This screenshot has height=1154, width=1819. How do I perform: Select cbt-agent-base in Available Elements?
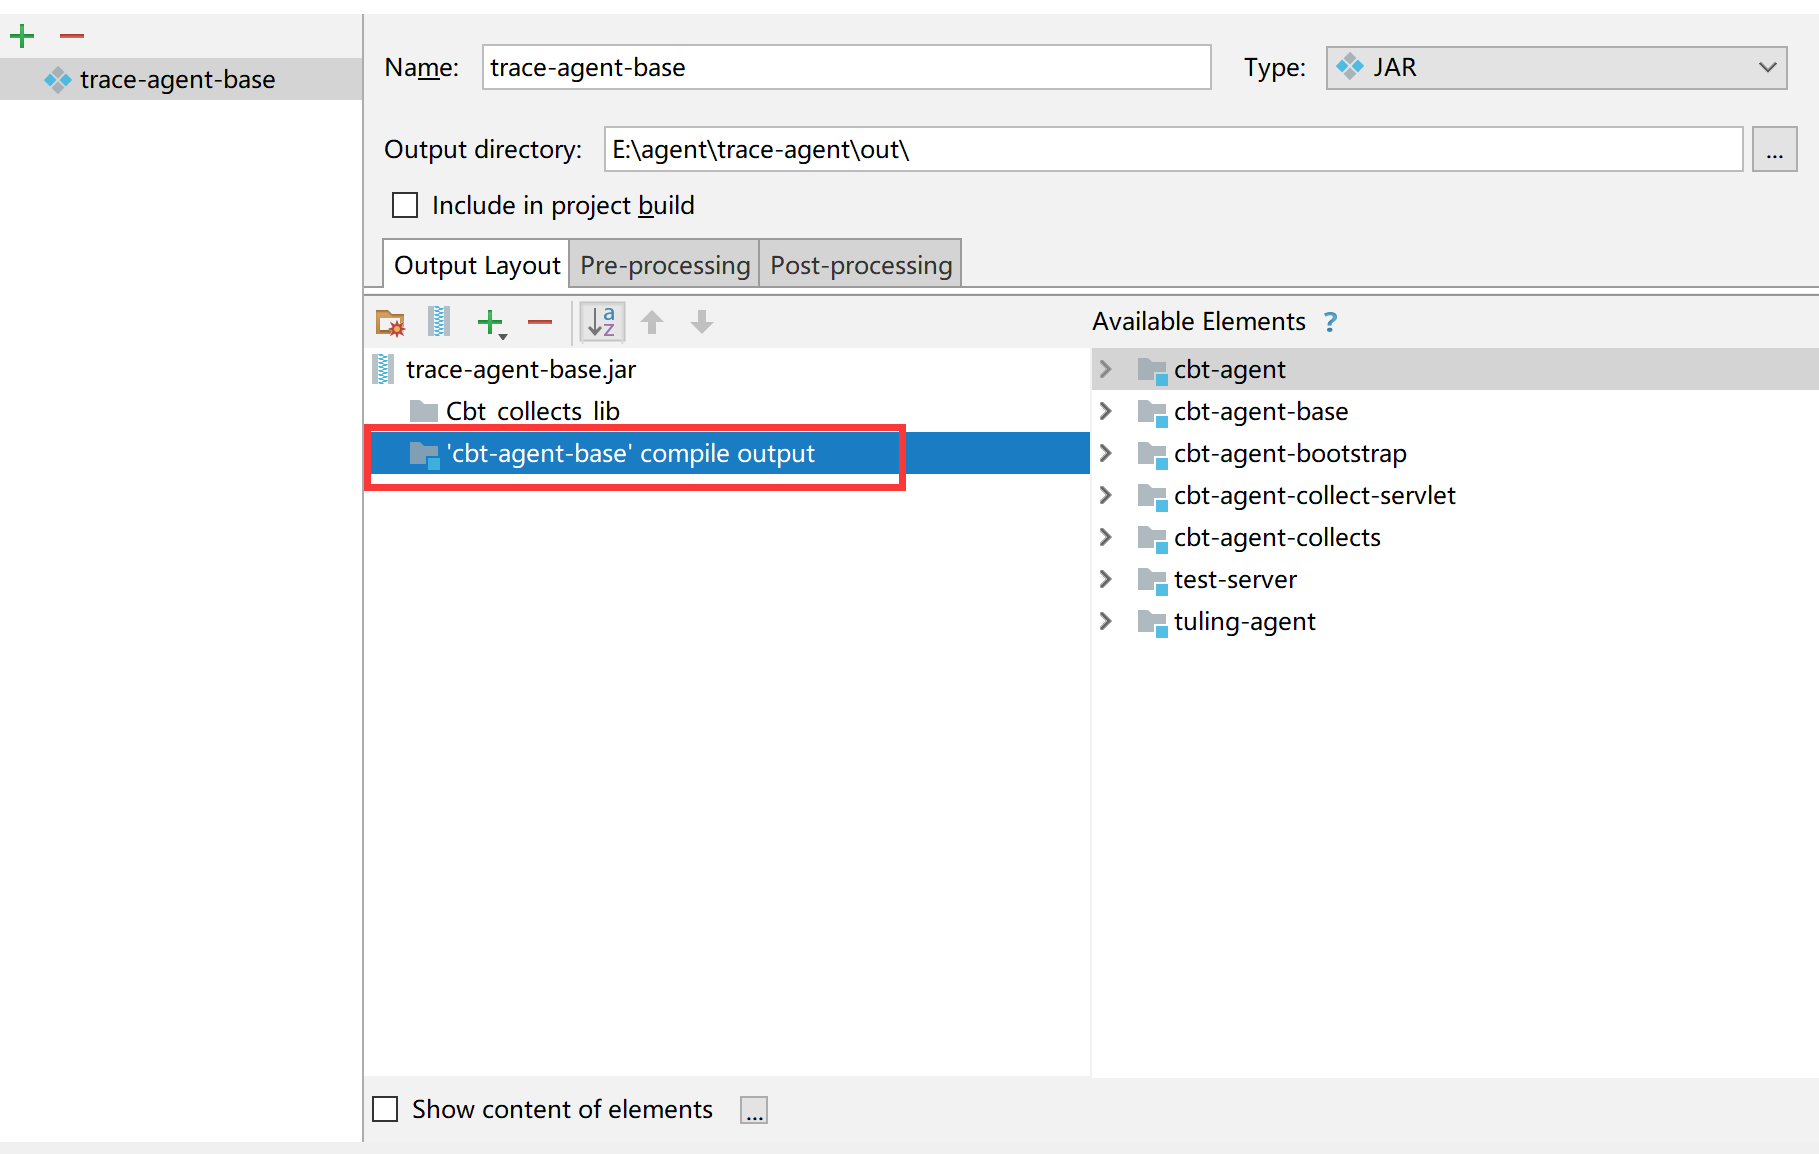pyautogui.click(x=1261, y=411)
